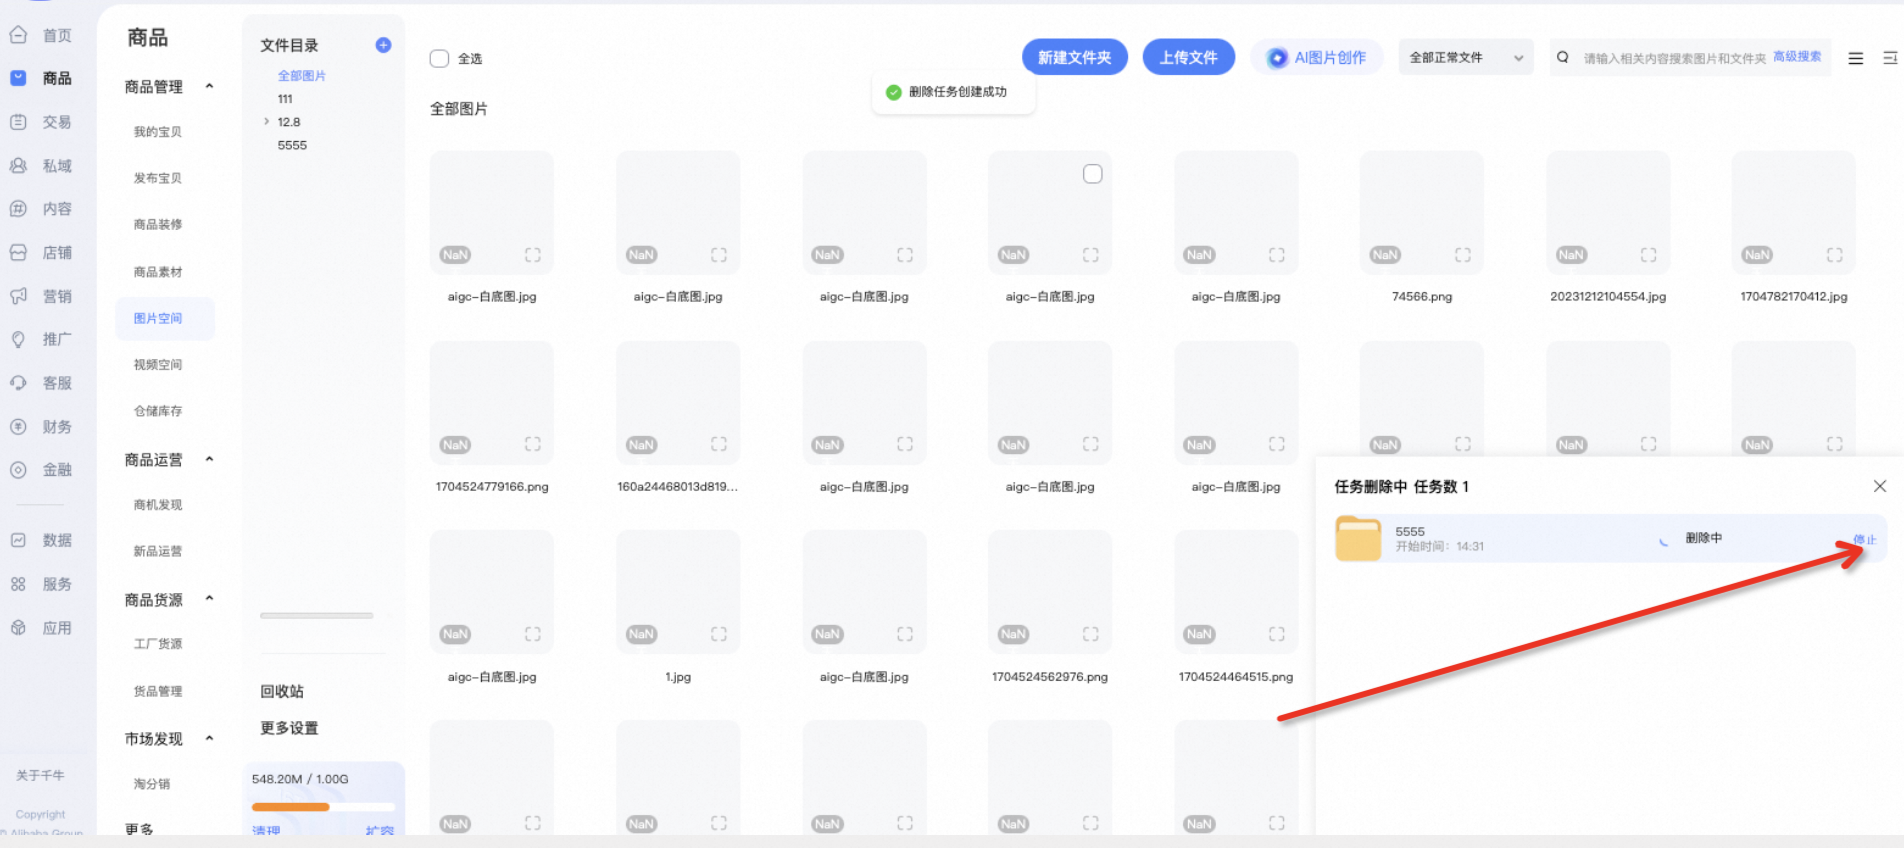Open the 商机发现 menu item
The width and height of the screenshot is (1904, 848).
point(158,505)
